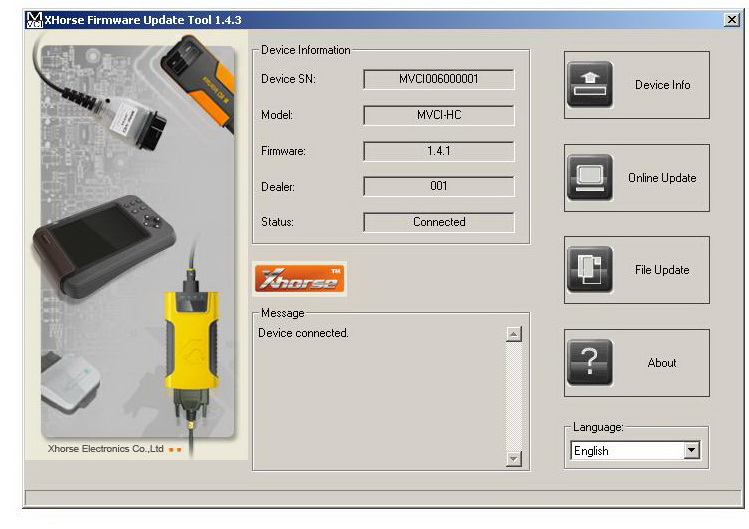Click the window title XHorse Firmware Update Tool

point(143,20)
